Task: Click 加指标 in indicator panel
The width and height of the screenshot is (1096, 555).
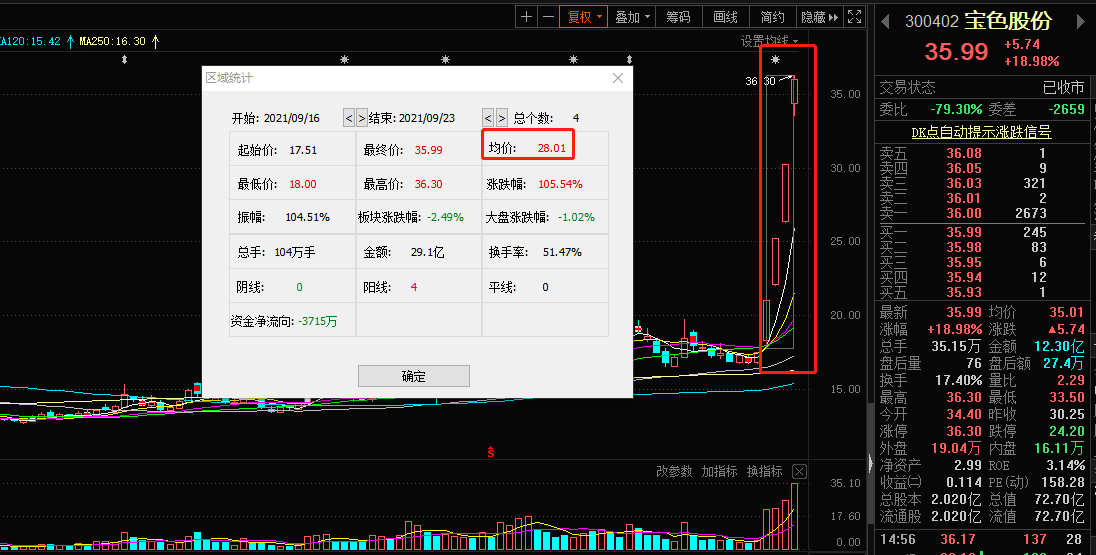Action: pos(719,471)
